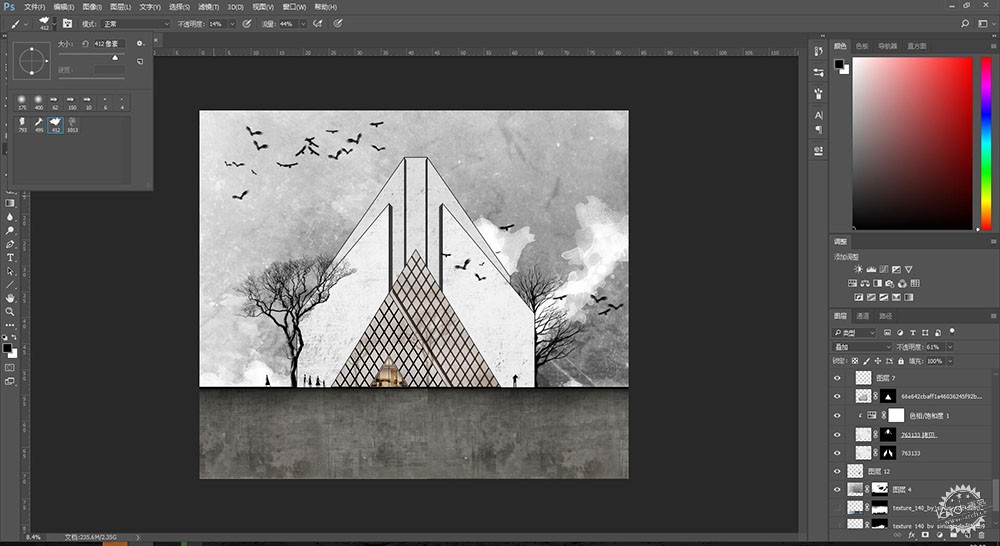Switch to the 色板 tab
The image size is (1000, 546).
tap(862, 46)
